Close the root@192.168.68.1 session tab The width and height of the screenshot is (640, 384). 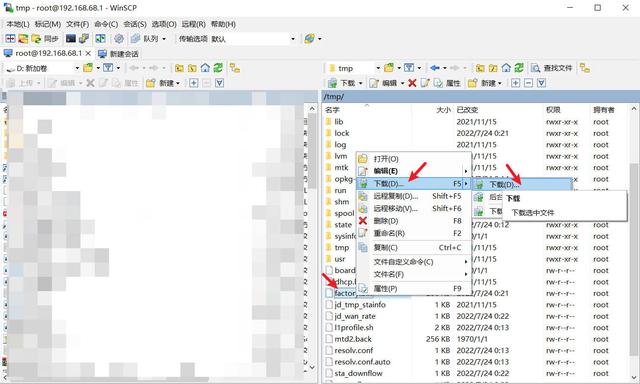88,53
